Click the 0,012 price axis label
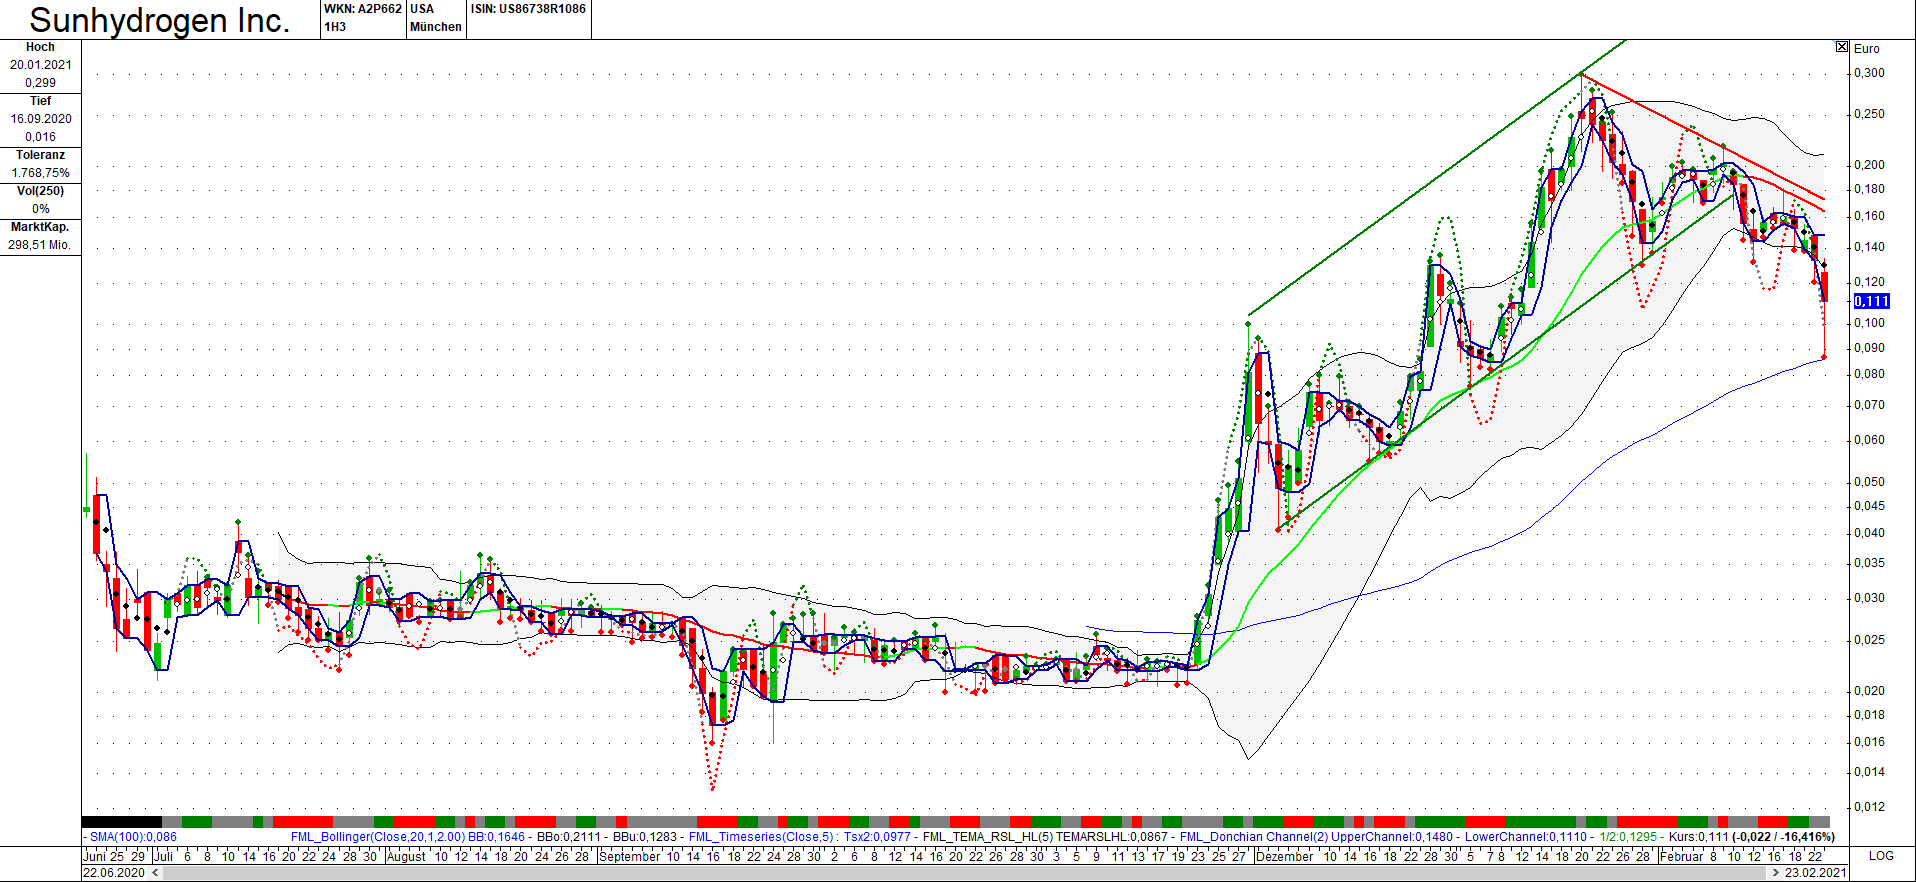This screenshot has width=1916, height=882. 1869,807
